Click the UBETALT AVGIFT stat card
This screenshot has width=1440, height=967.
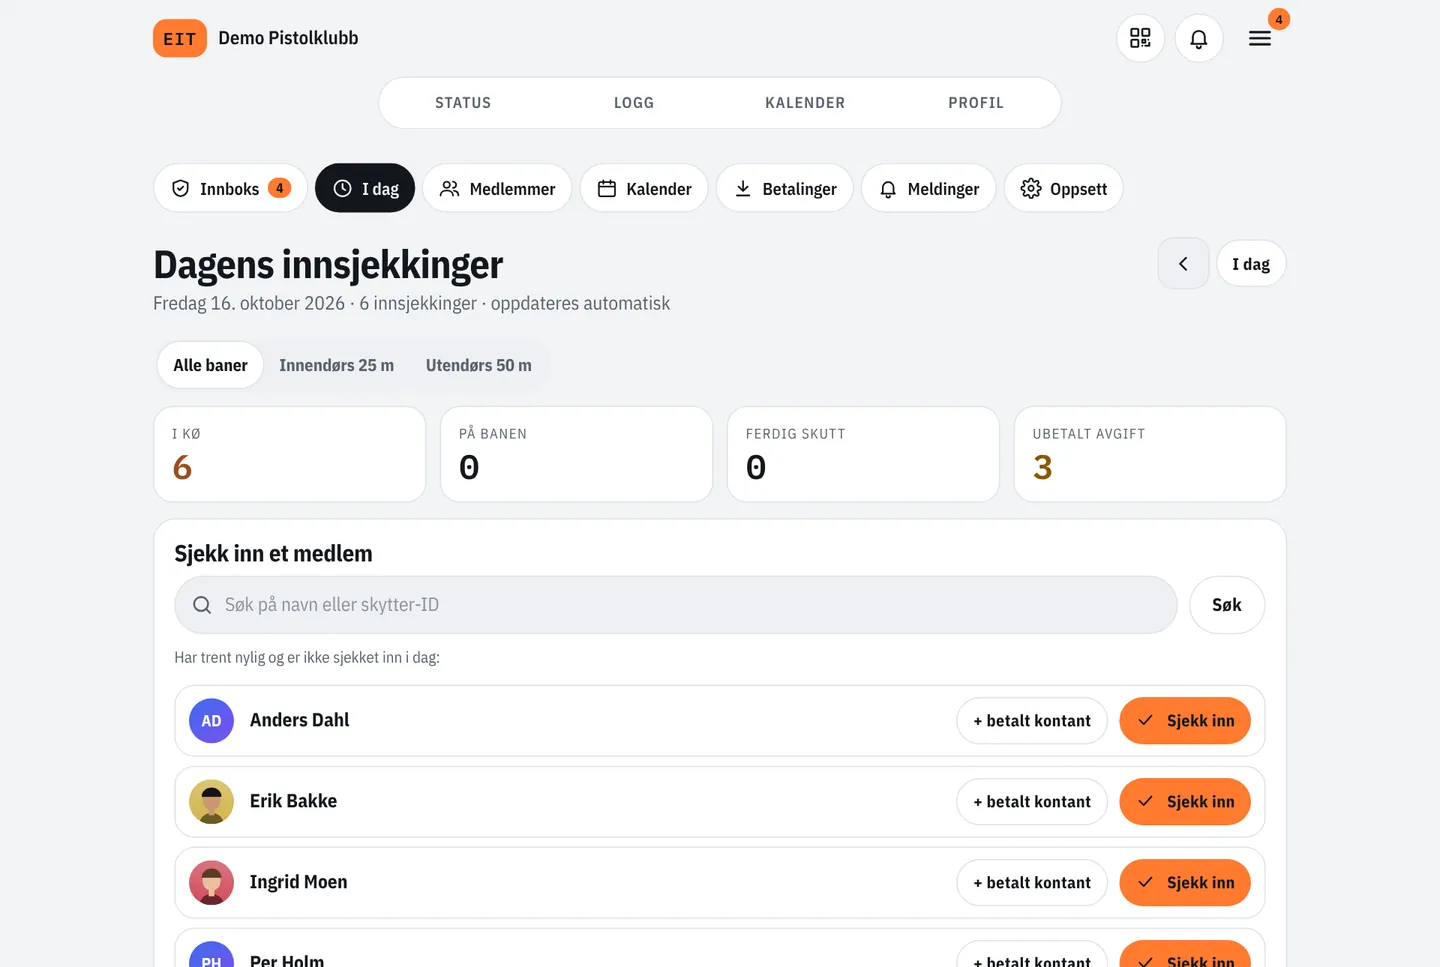[1150, 454]
